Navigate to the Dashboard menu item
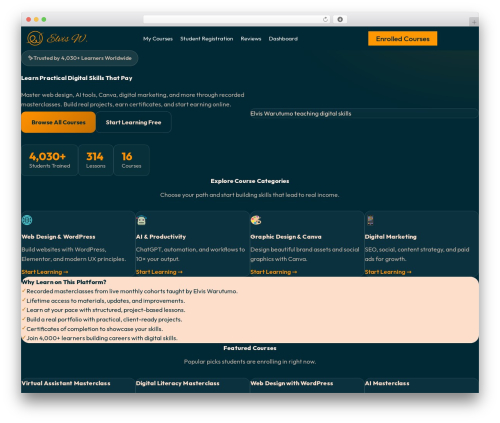The height and width of the screenshot is (423, 500). (283, 39)
